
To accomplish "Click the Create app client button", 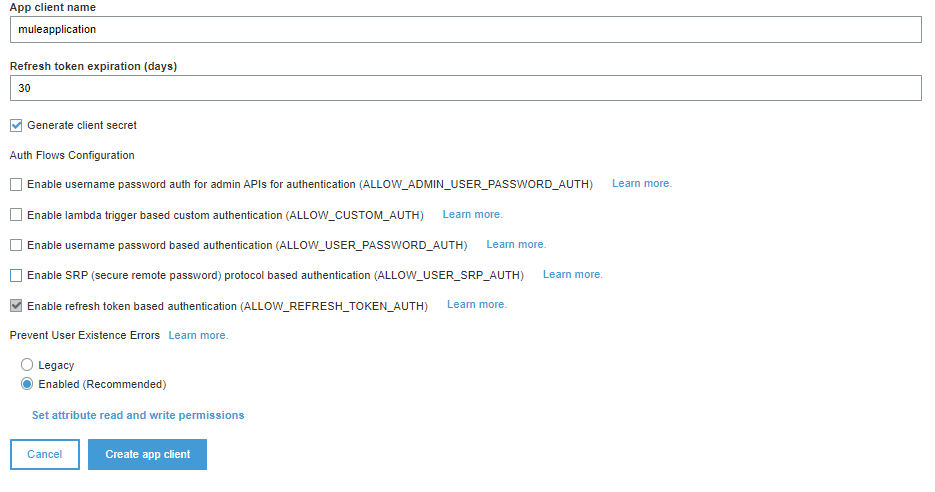I will [x=147, y=454].
